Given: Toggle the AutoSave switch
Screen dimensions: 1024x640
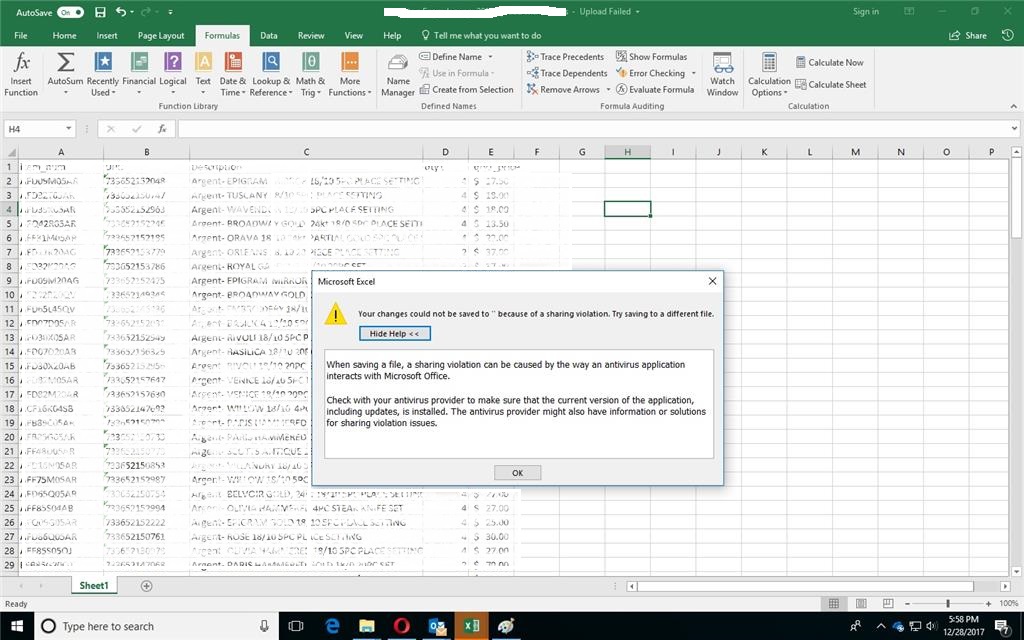Looking at the screenshot, I should pyautogui.click(x=70, y=12).
